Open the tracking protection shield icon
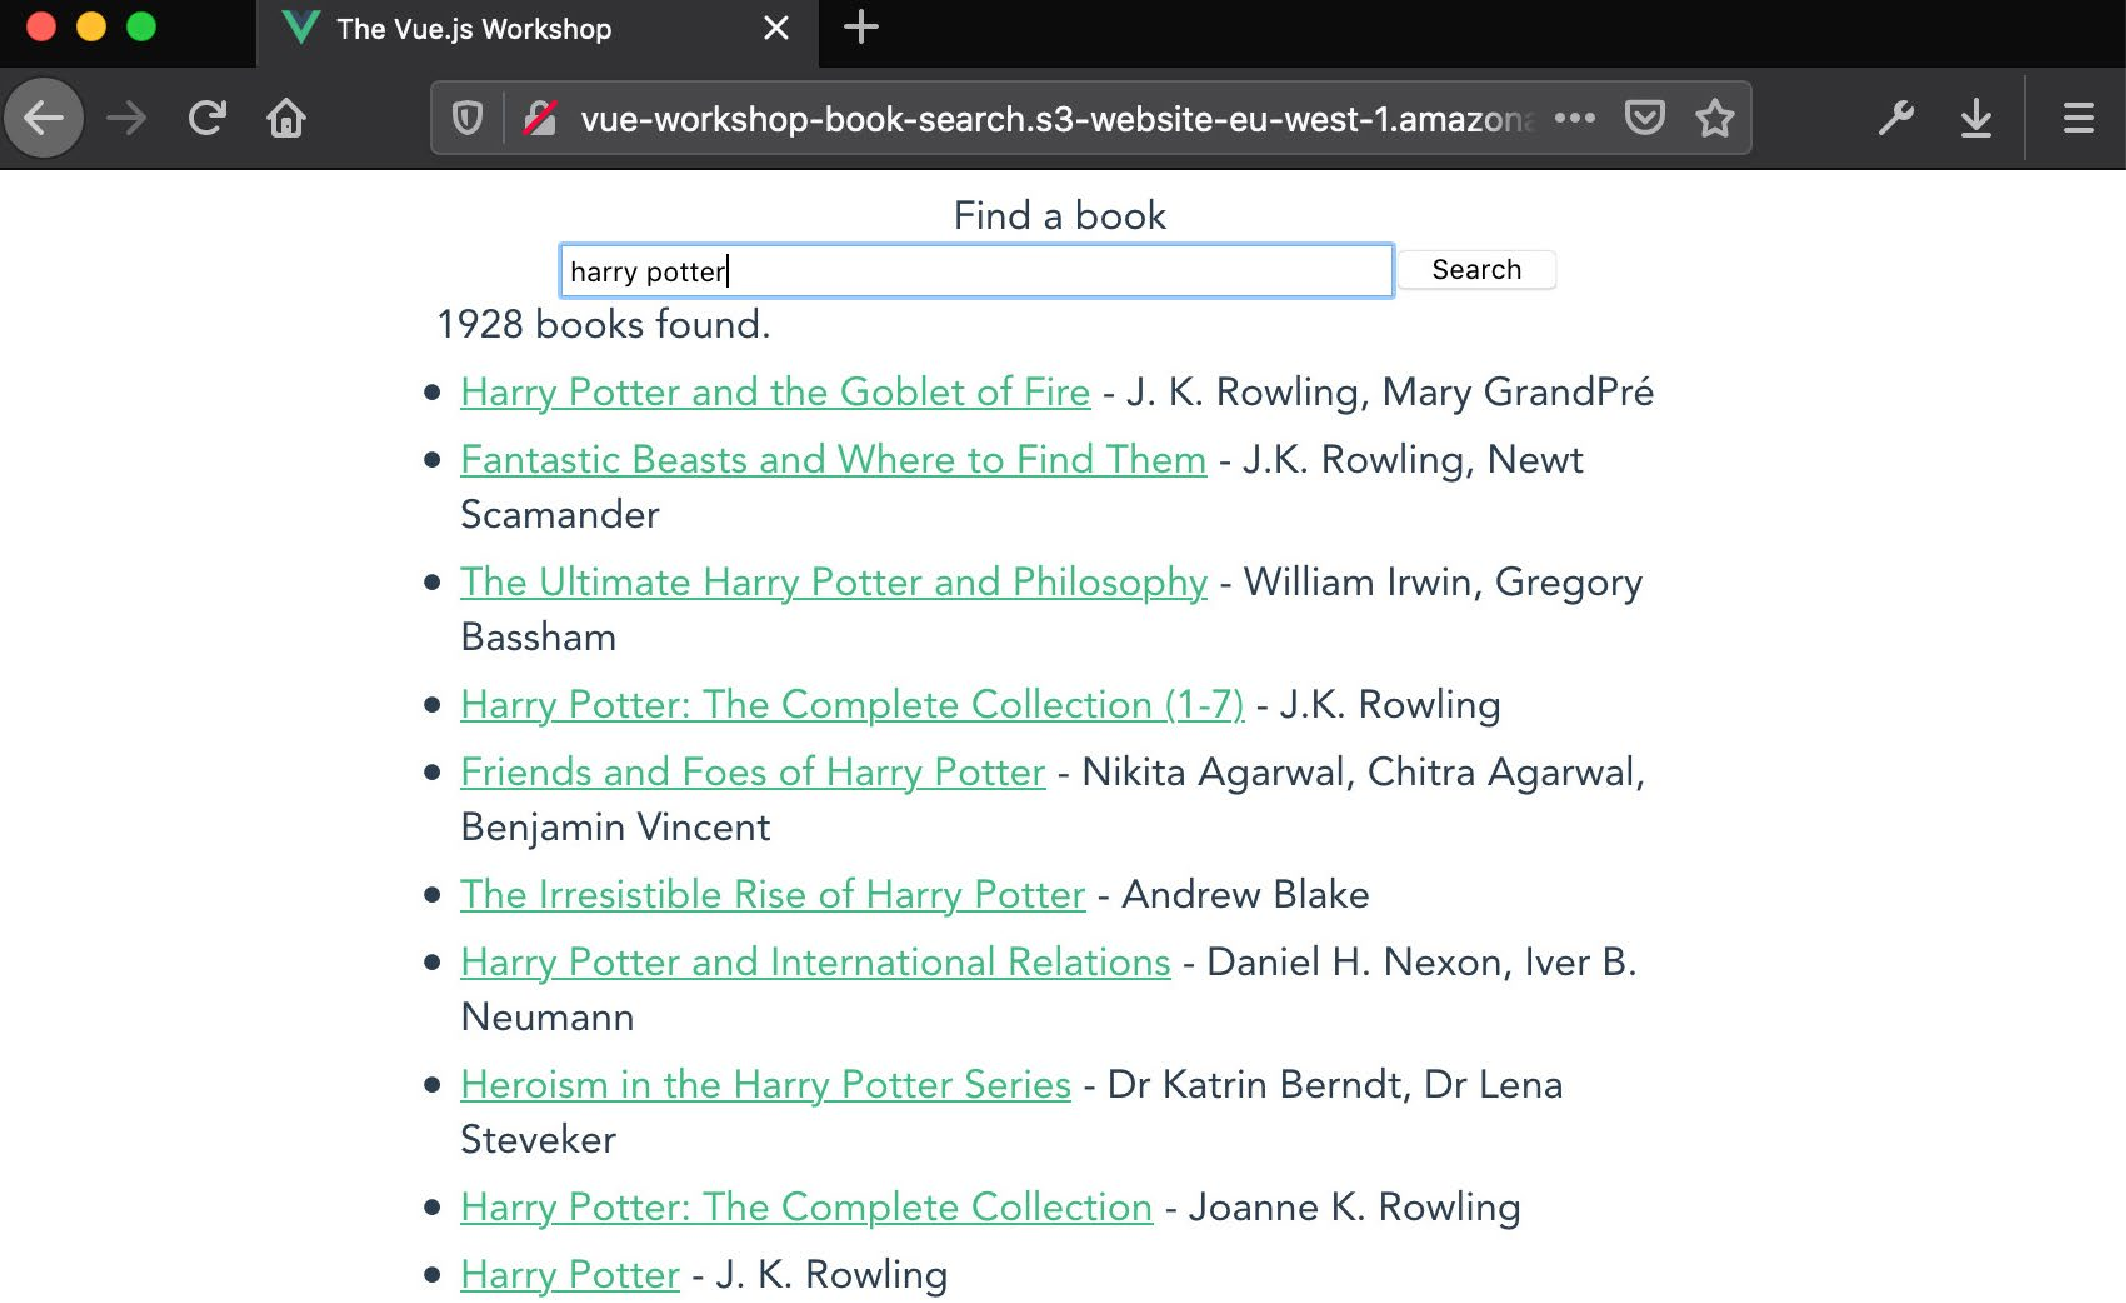Image resolution: width=2126 pixels, height=1303 pixels. (x=467, y=119)
